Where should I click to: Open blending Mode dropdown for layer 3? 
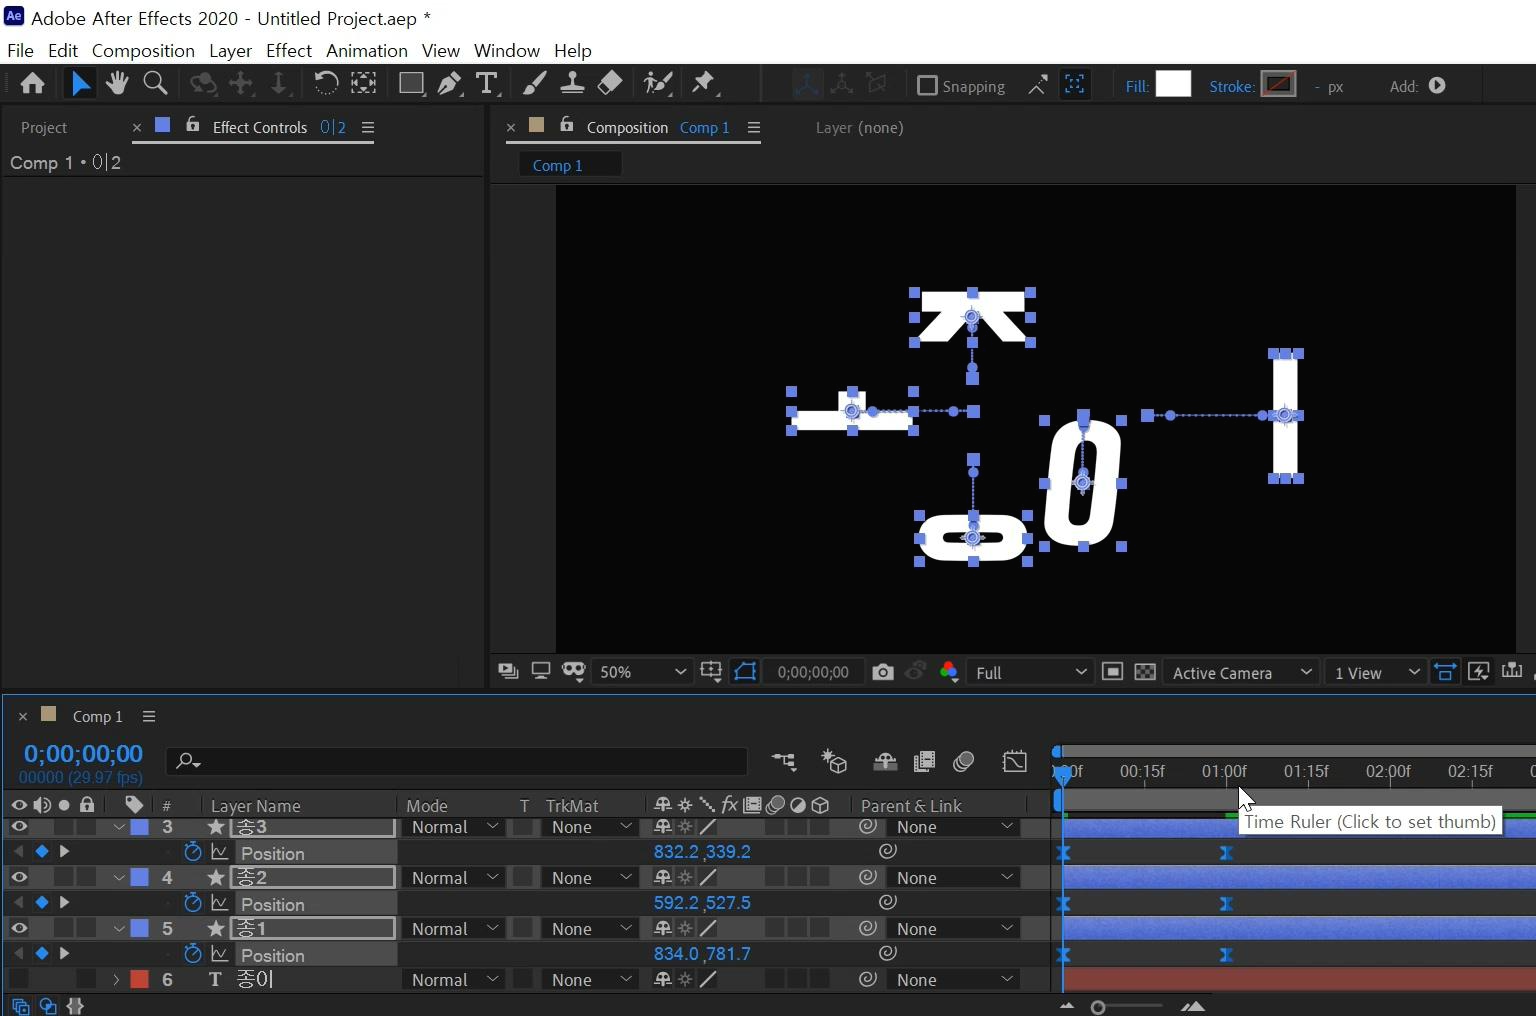point(453,827)
